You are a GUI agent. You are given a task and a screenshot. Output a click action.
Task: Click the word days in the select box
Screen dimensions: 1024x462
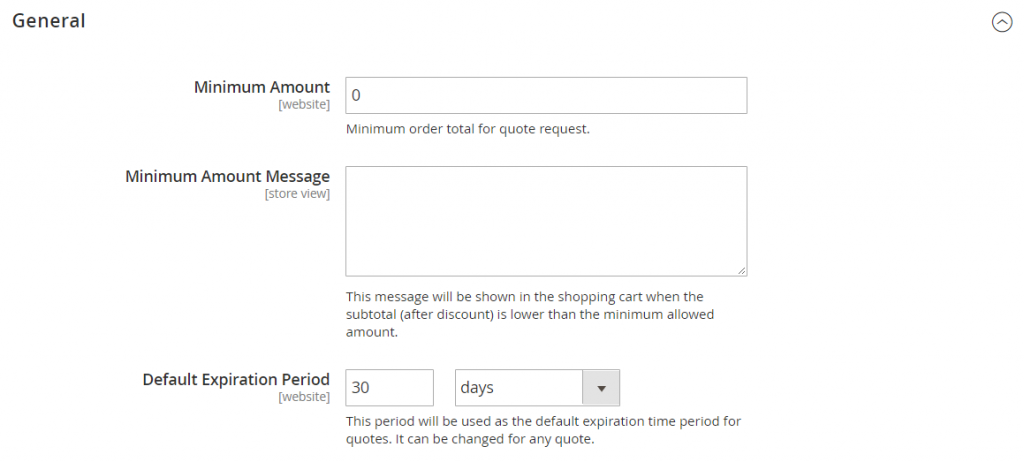tap(477, 388)
